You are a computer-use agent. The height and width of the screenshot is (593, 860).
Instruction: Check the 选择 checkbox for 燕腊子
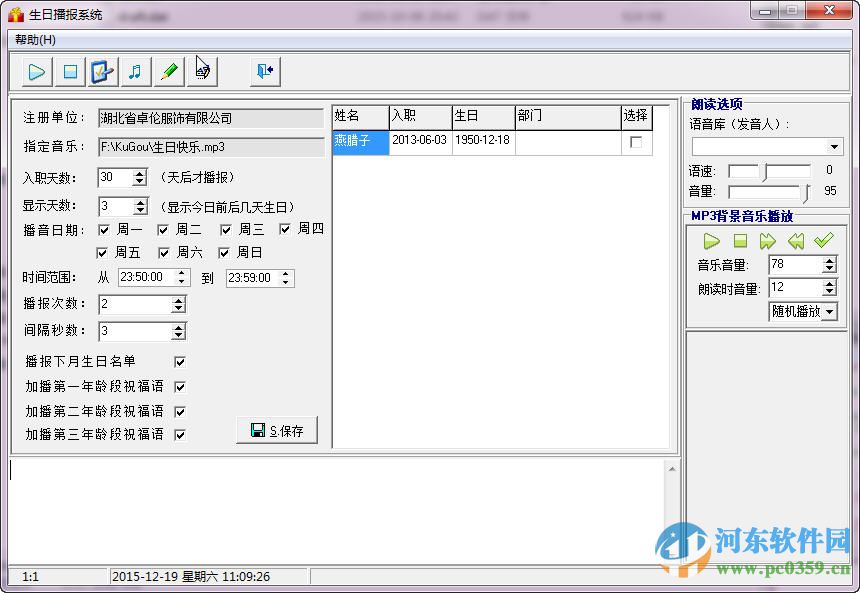coord(637,142)
